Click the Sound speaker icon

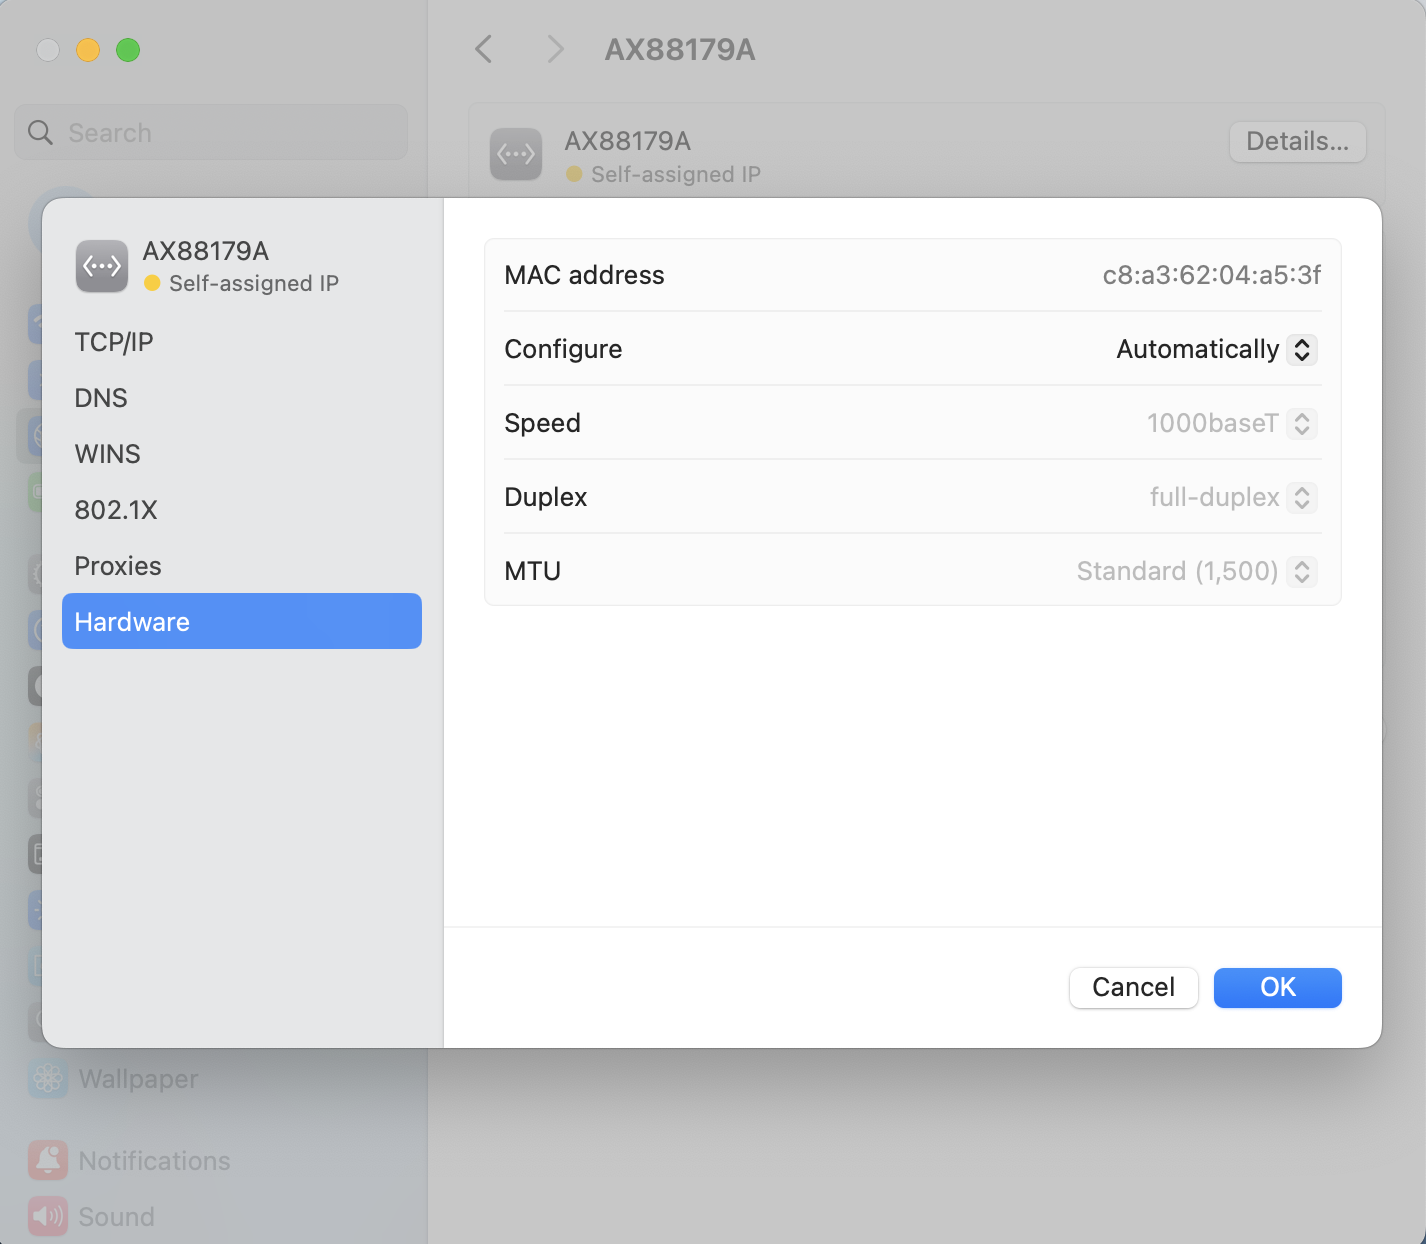pos(48,1216)
